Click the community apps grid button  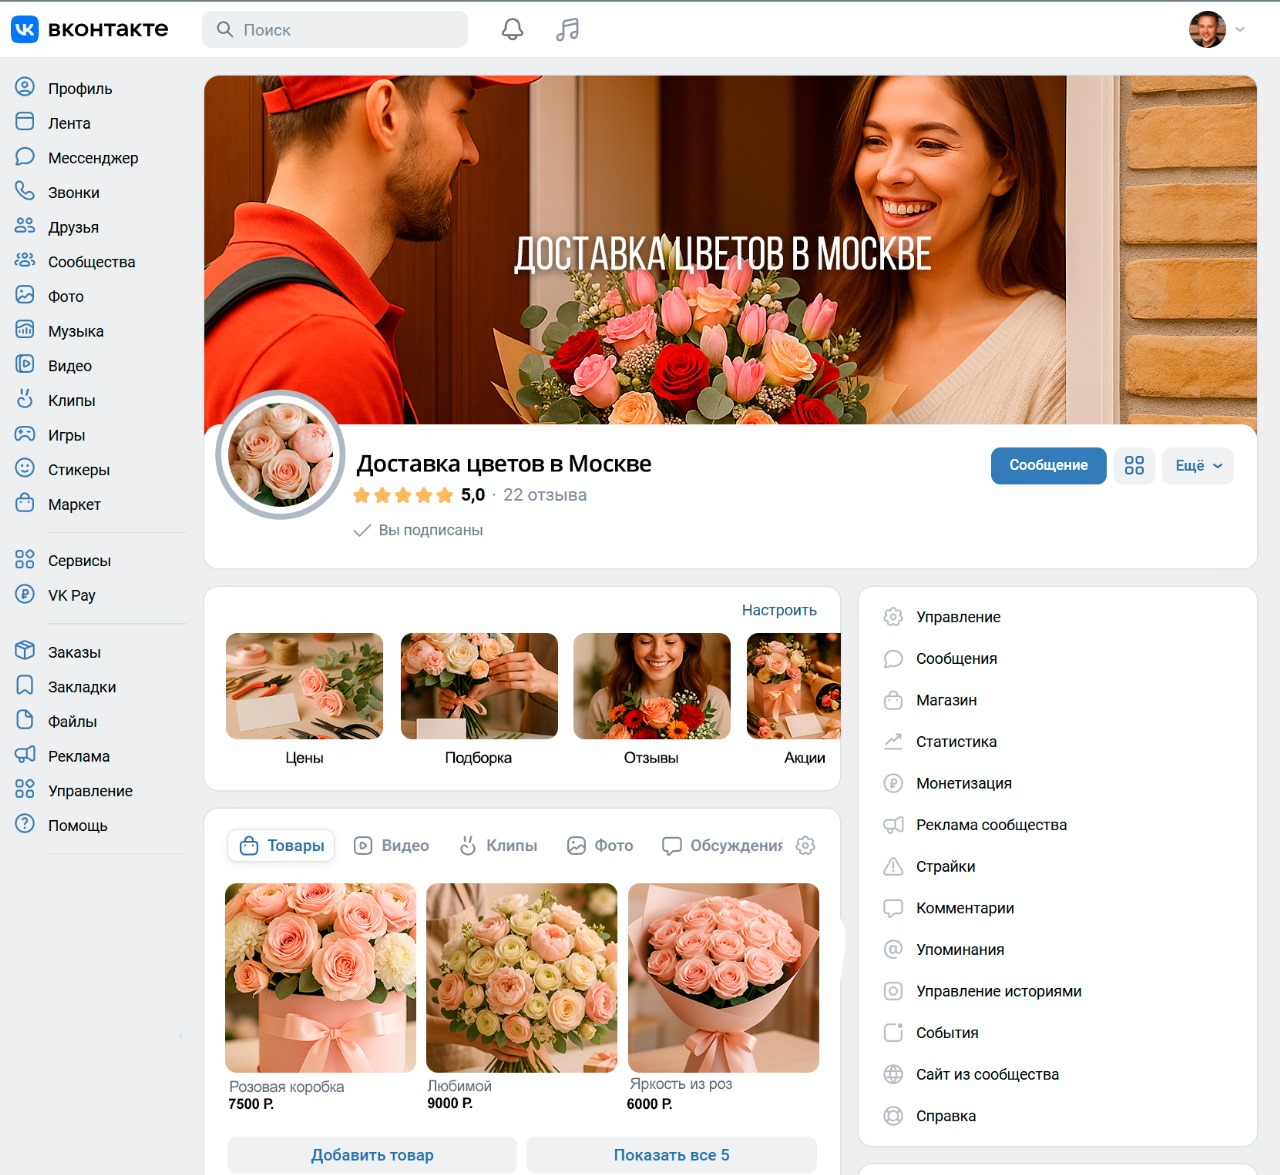click(x=1134, y=465)
